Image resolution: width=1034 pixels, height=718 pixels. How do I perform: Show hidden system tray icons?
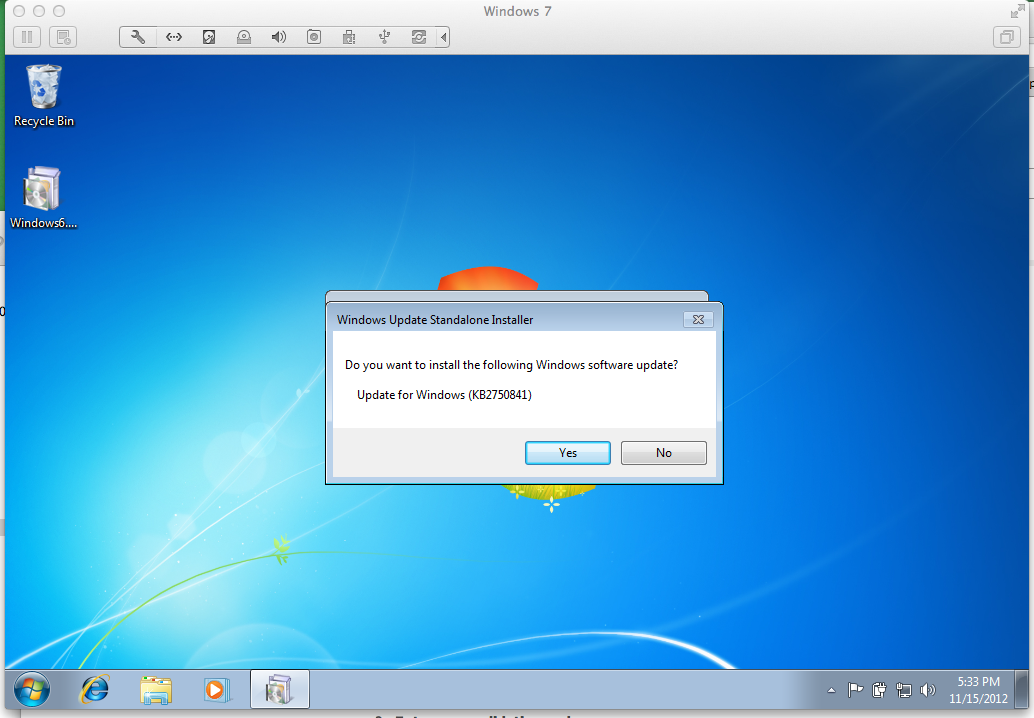tap(832, 690)
